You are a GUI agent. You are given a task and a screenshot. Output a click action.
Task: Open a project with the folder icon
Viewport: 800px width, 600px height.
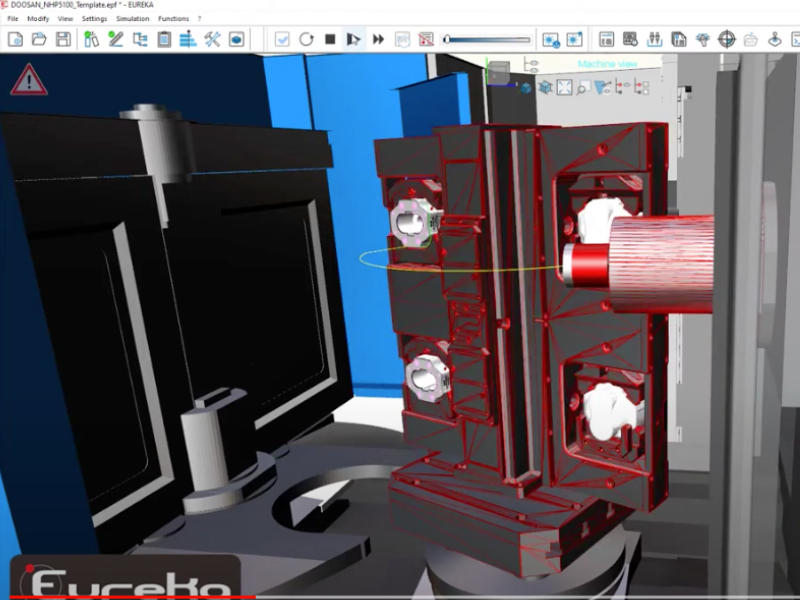point(39,39)
